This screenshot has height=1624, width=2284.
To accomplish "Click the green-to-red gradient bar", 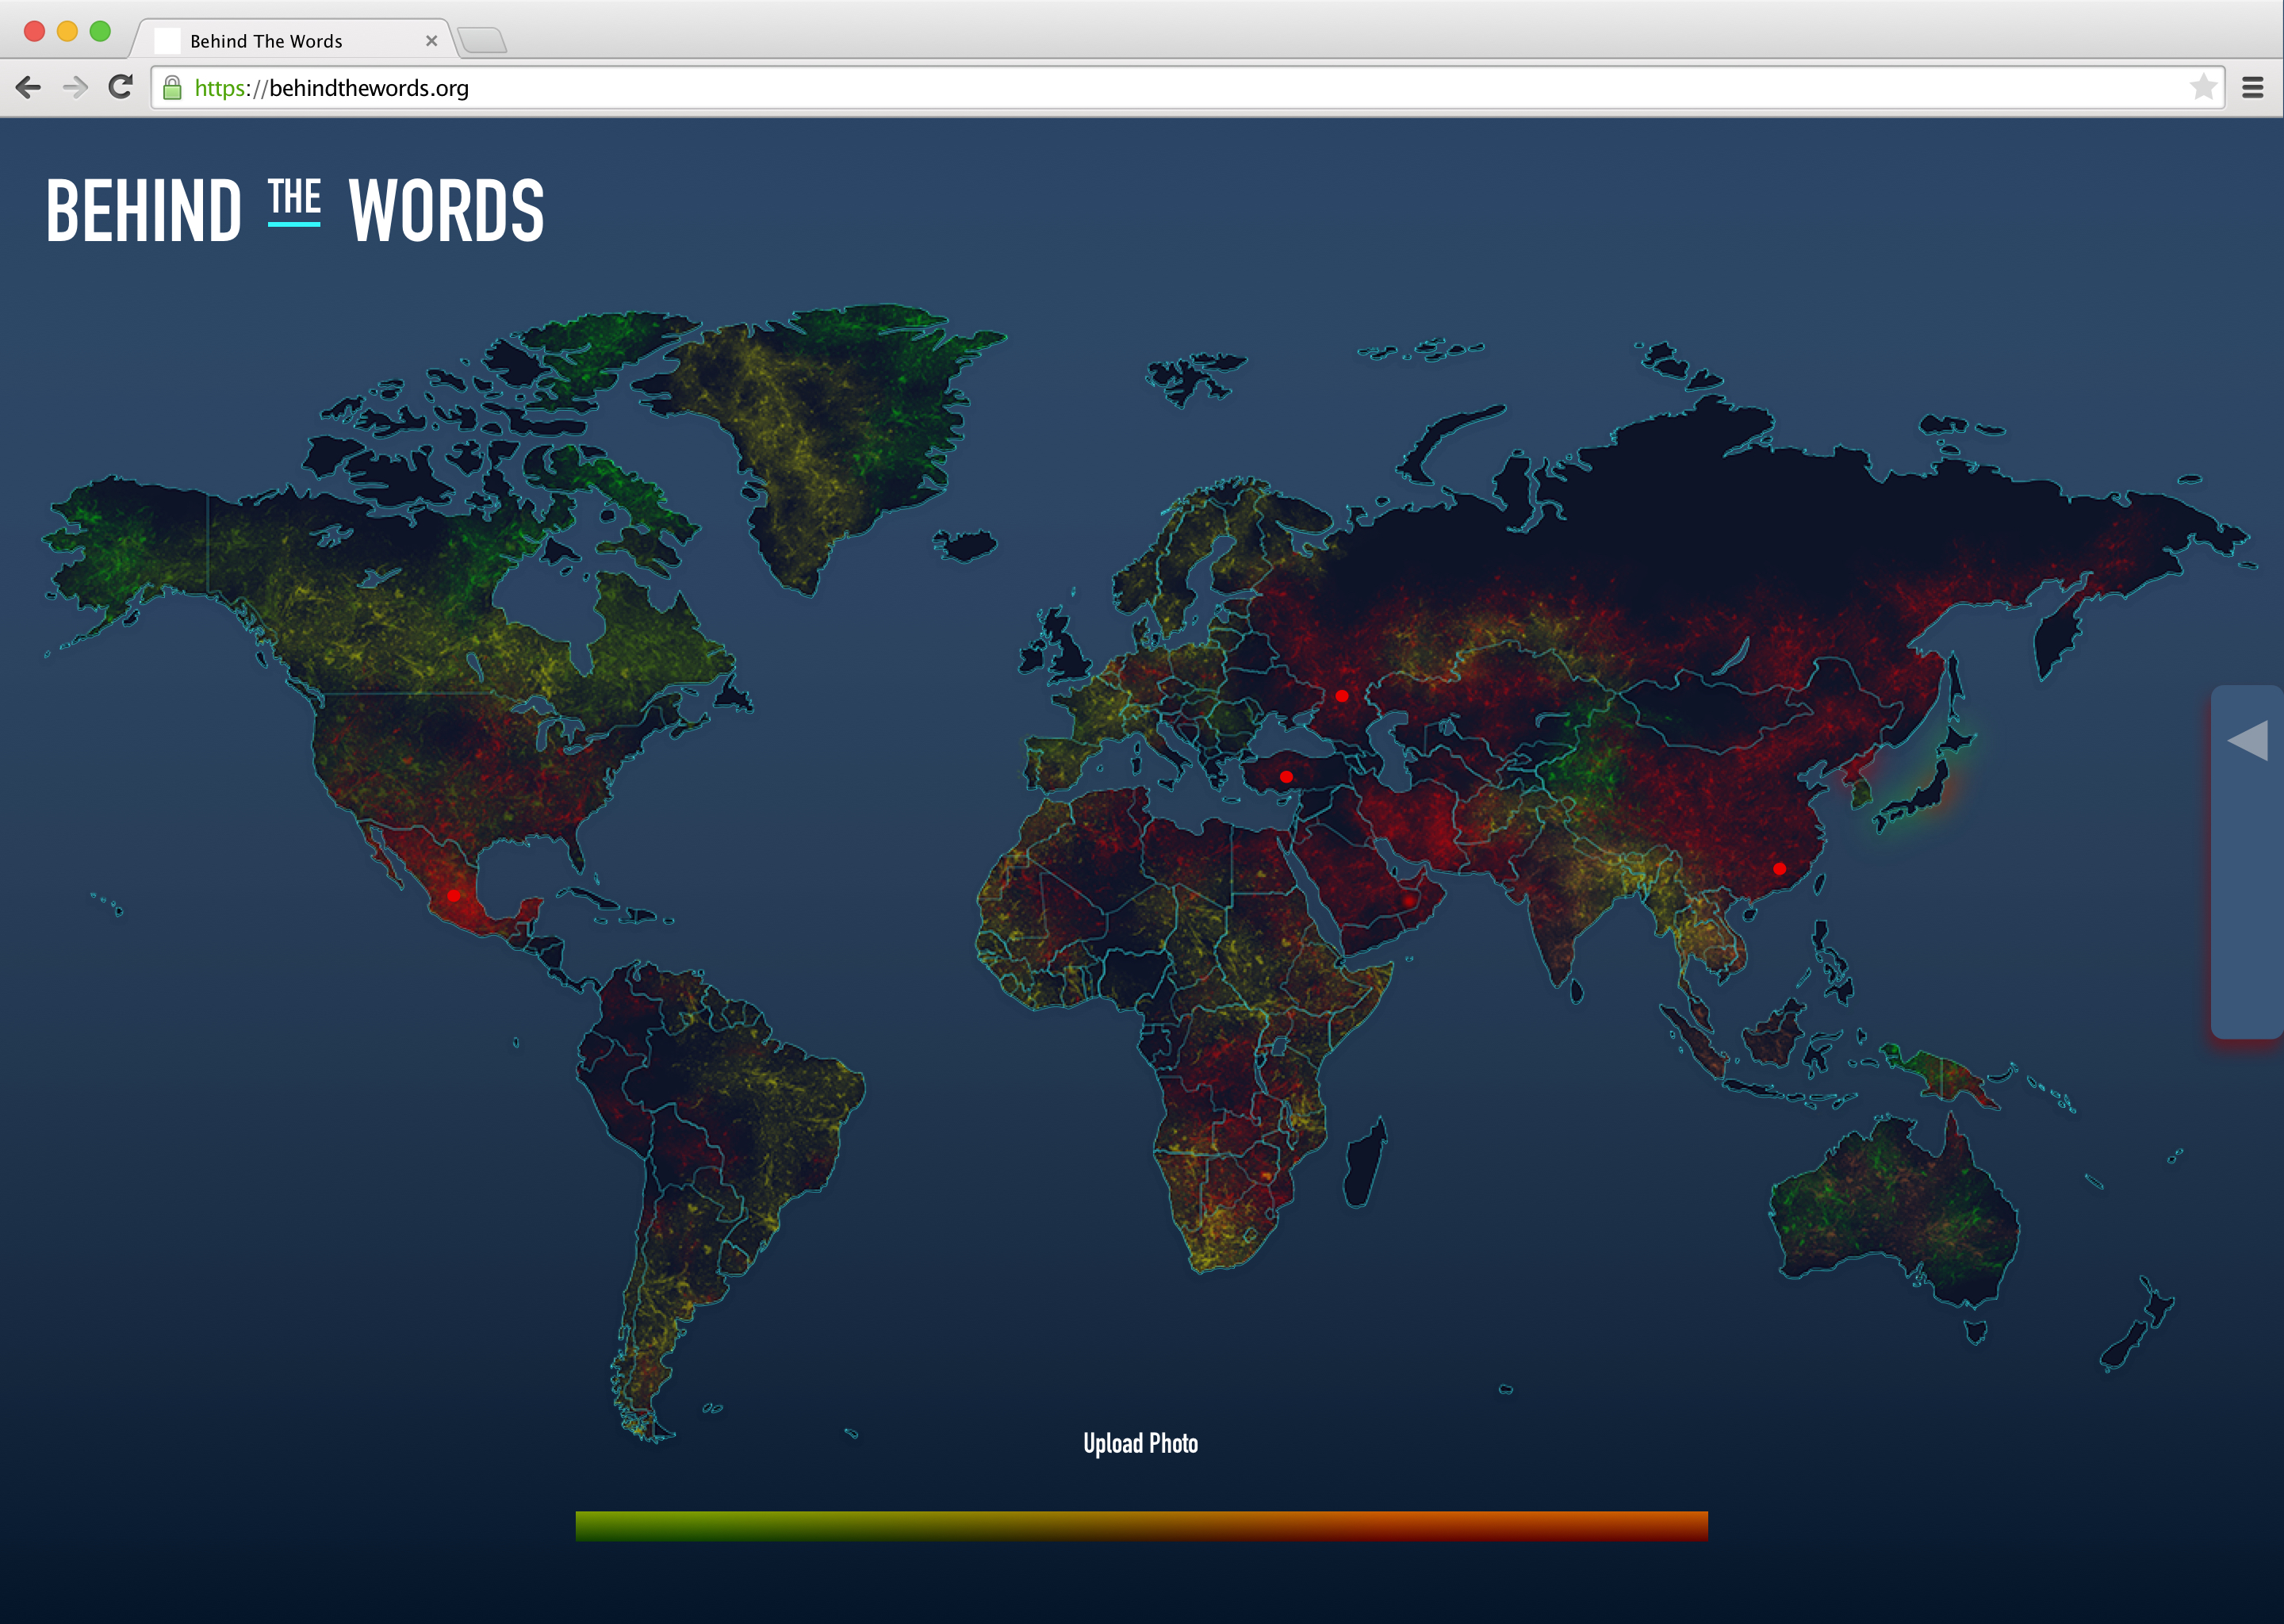I will (1141, 1525).
